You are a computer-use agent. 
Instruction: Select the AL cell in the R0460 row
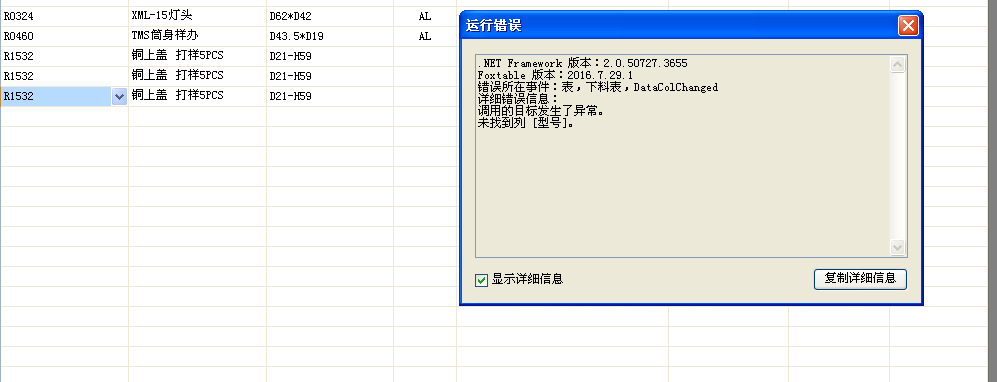[x=425, y=36]
